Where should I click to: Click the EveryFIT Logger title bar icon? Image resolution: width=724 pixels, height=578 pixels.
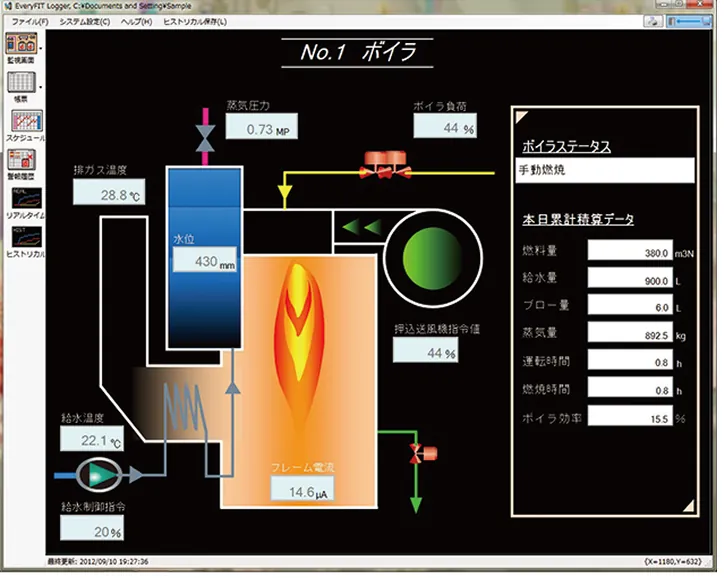tap(7, 6)
